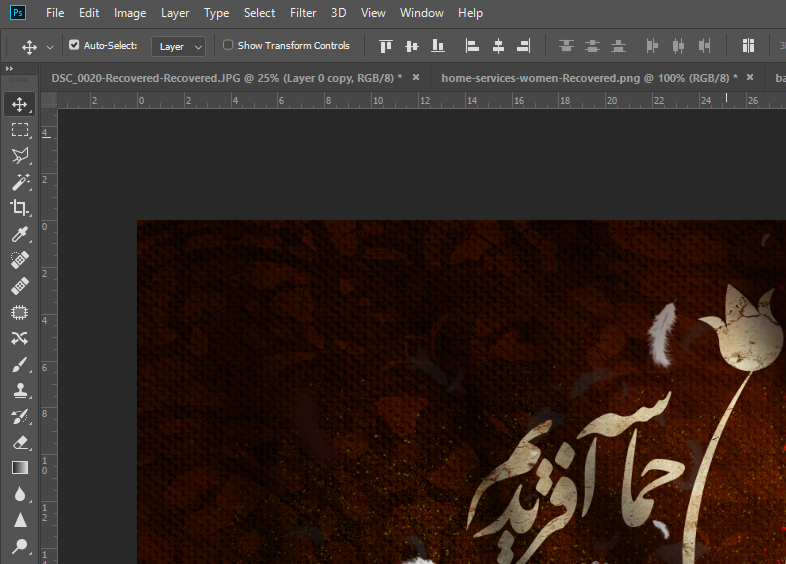
Task: Align left edges of layers
Action: click(472, 46)
